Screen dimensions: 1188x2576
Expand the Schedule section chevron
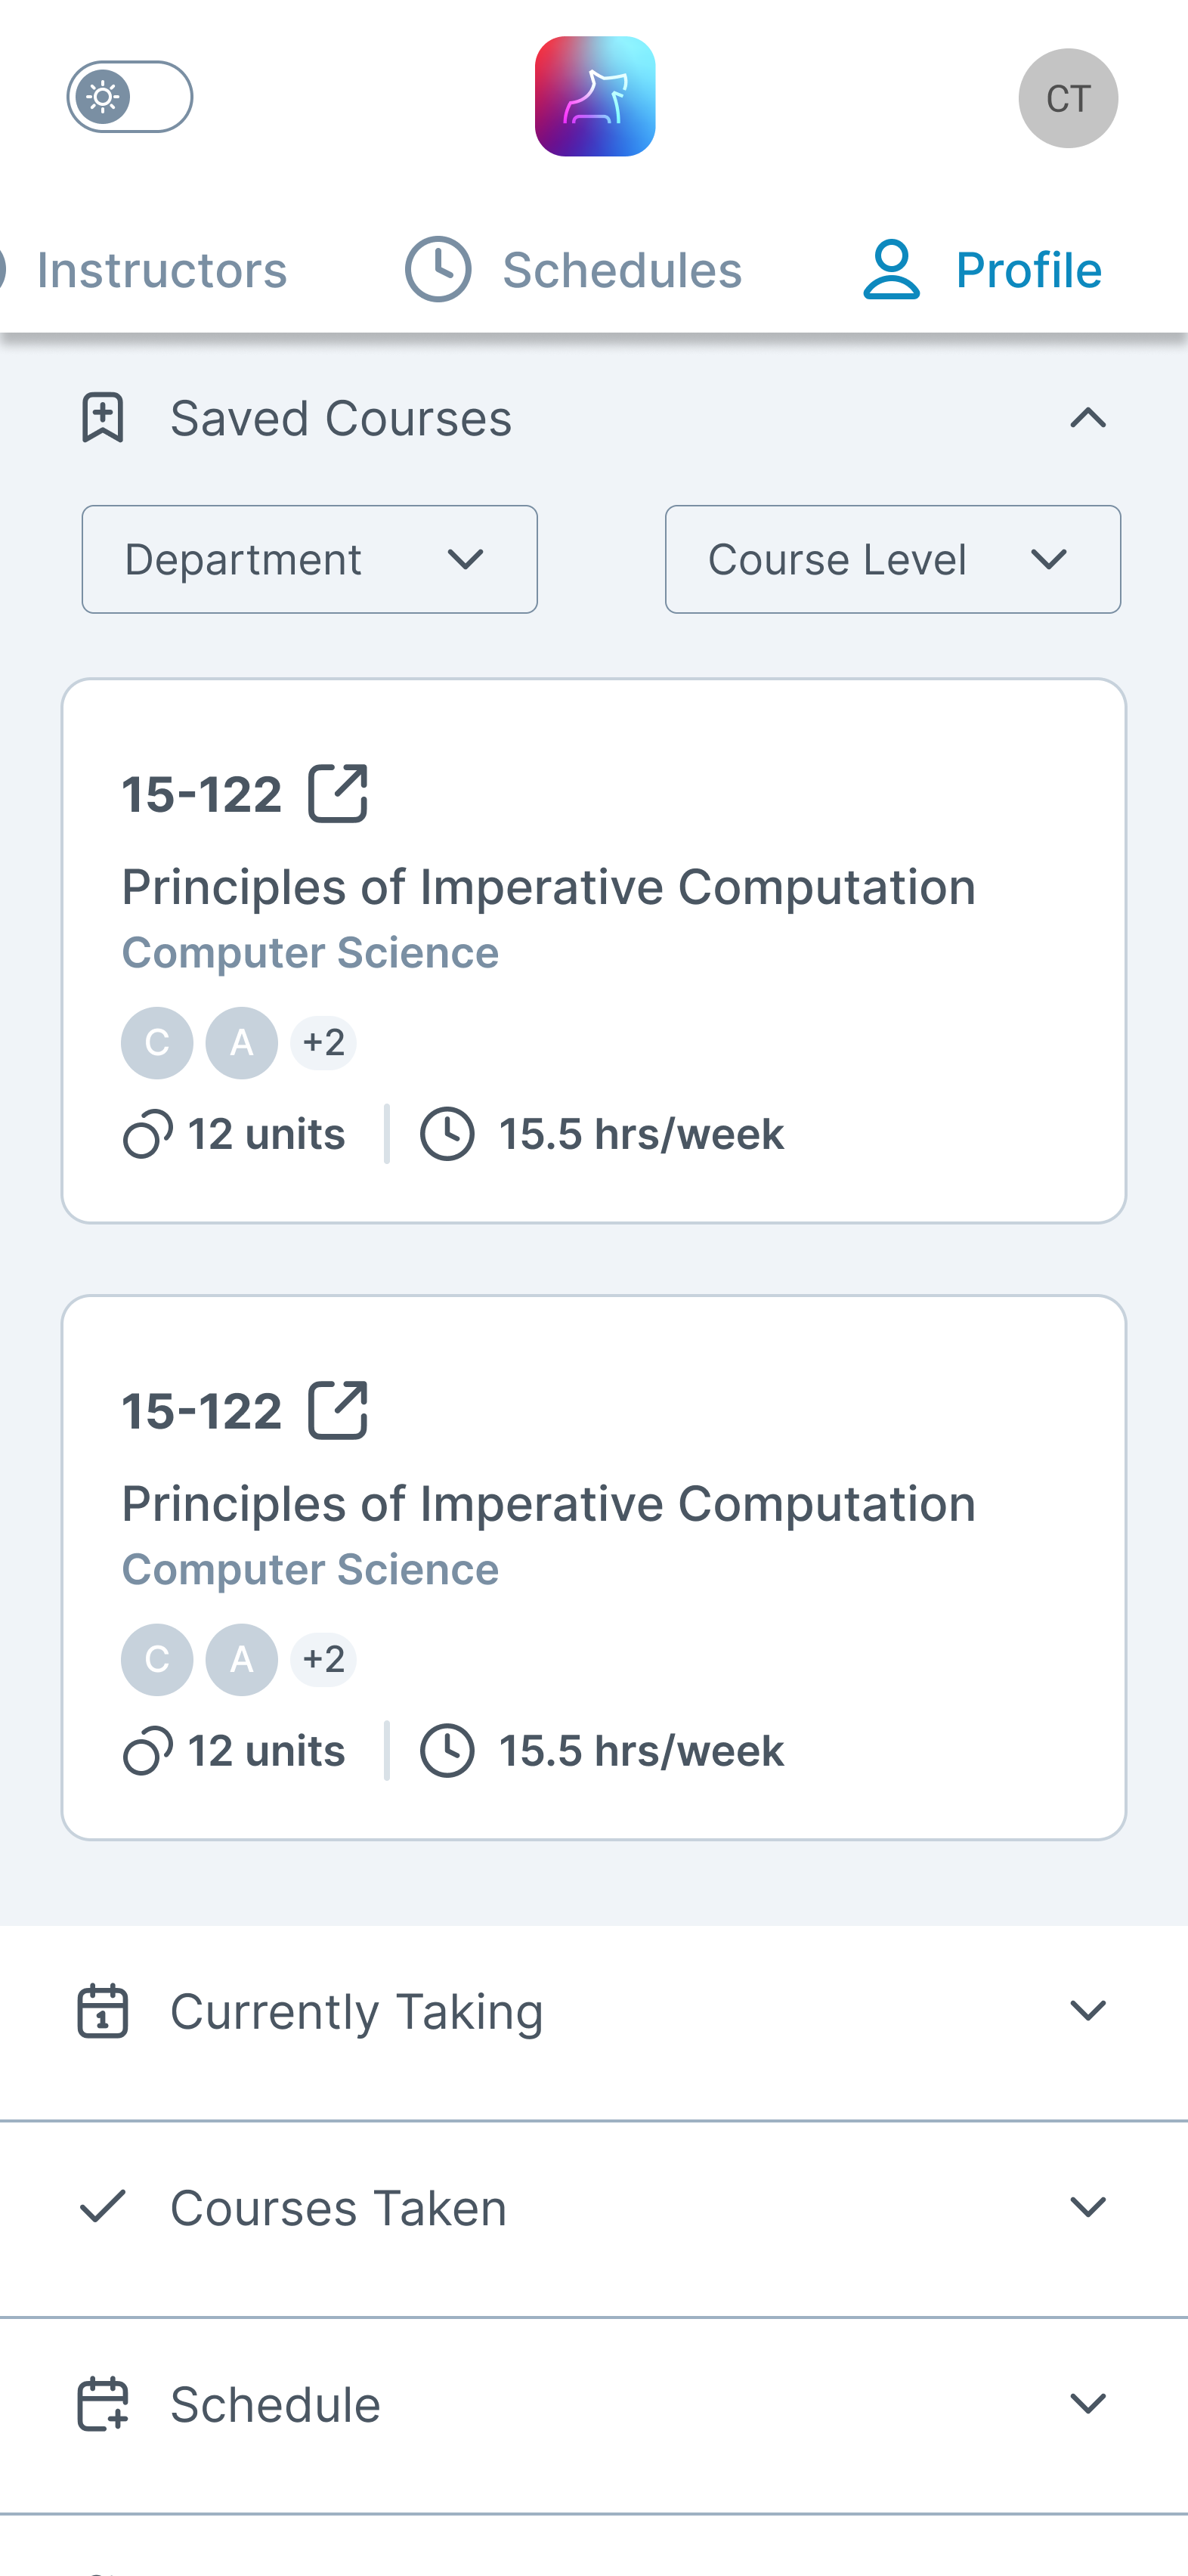(1087, 2404)
